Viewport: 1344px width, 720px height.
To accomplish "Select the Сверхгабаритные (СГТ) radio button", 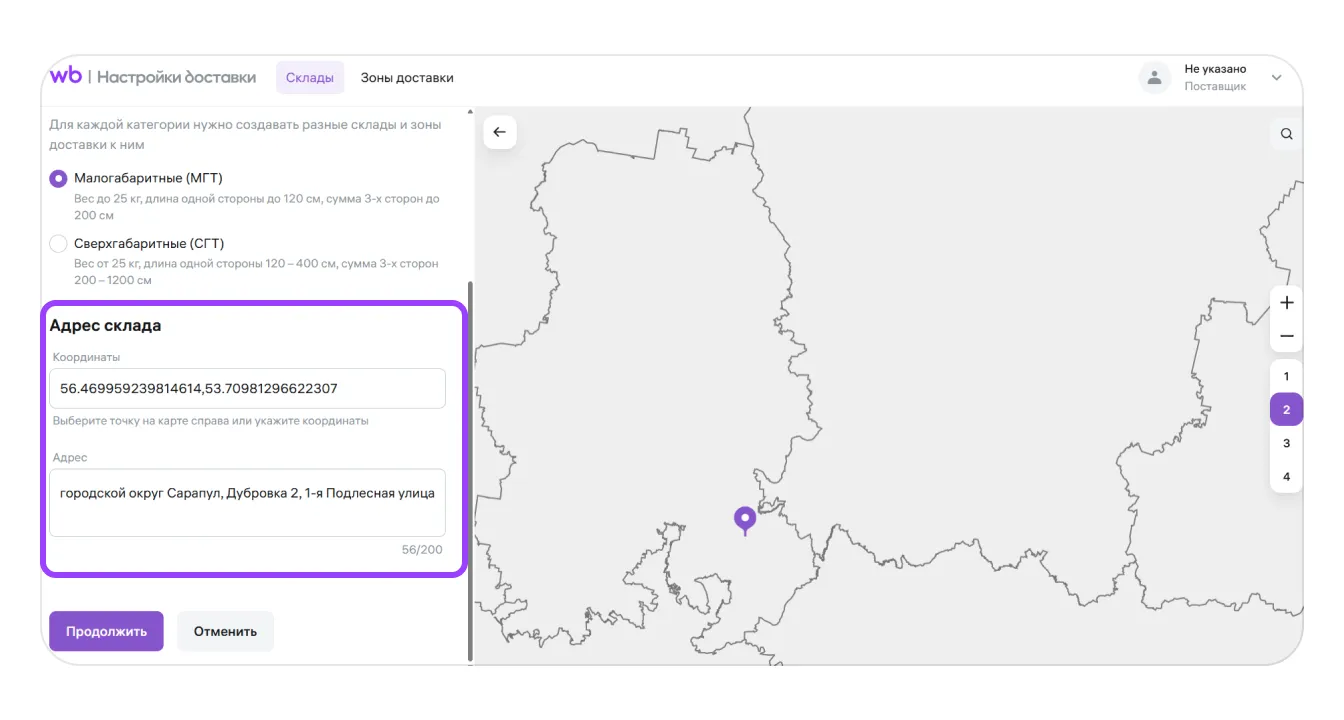I will pos(59,244).
